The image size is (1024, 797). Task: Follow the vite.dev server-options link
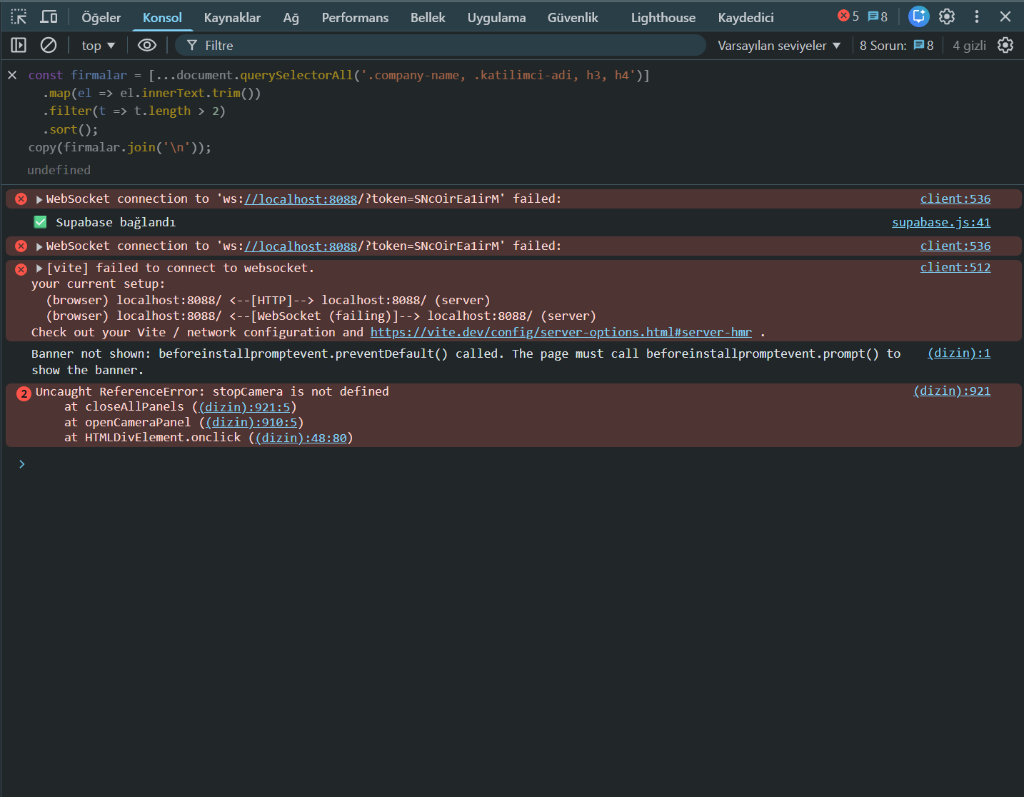pyautogui.click(x=561, y=332)
